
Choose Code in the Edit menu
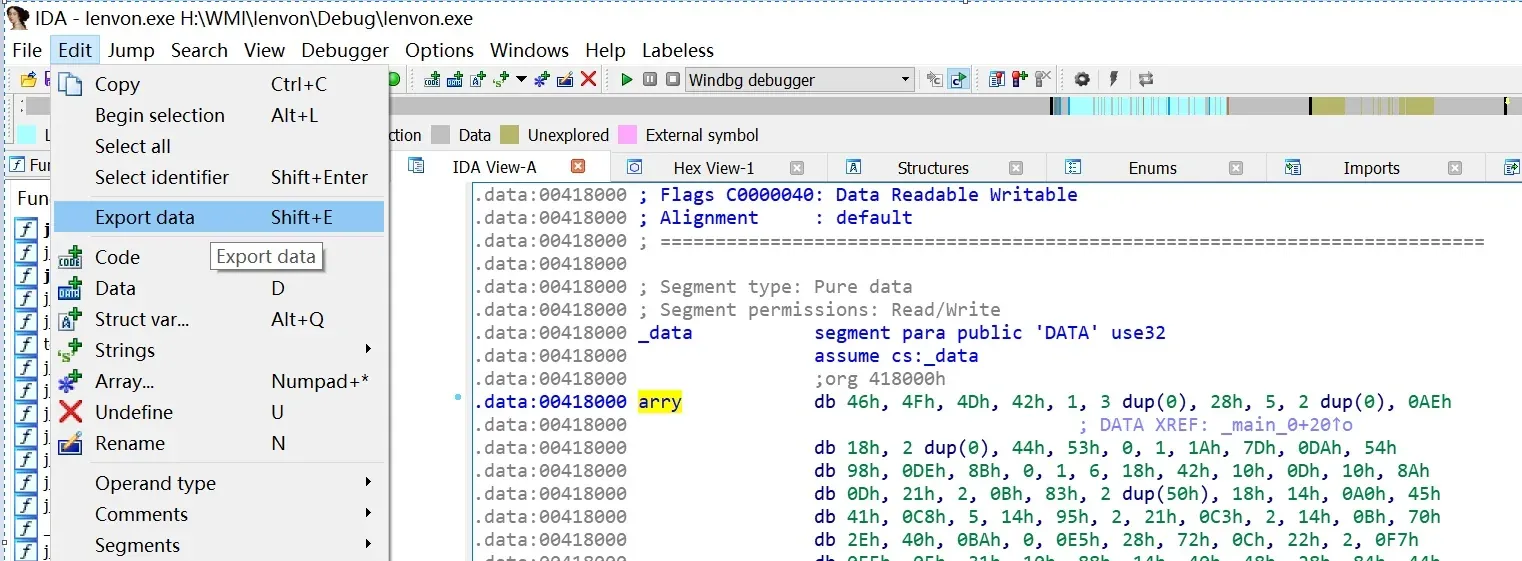(x=219, y=257)
